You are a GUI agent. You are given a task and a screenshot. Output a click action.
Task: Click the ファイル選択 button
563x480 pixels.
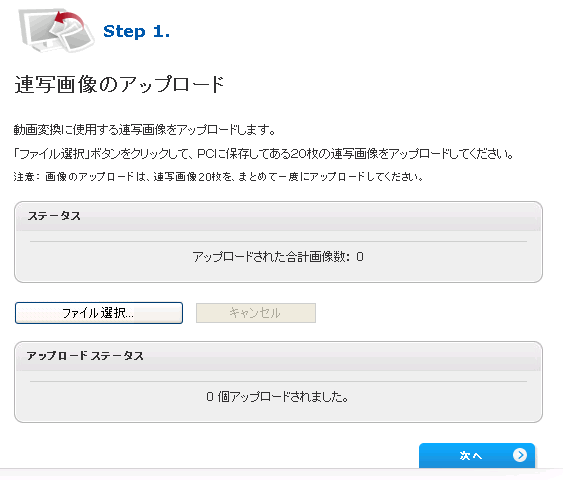[x=99, y=313]
